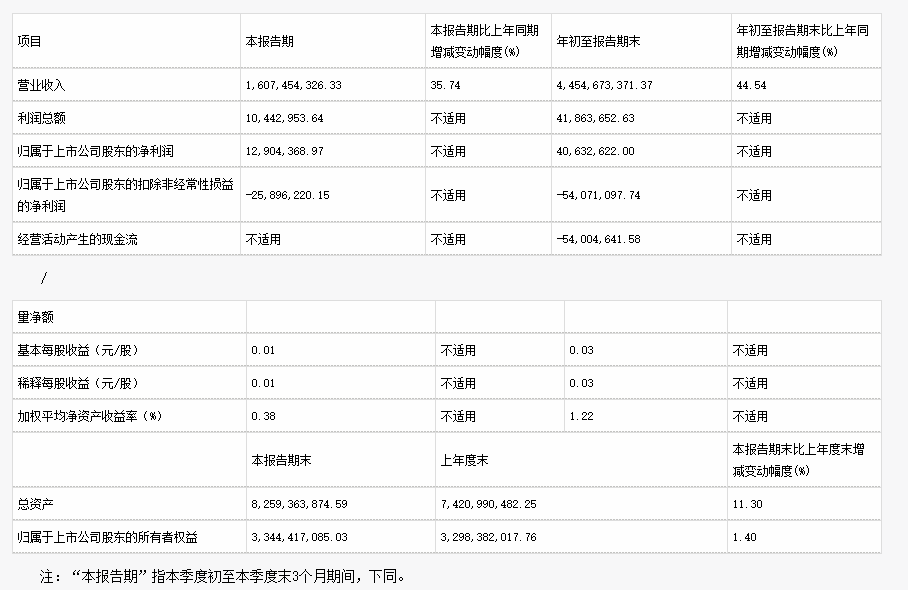Click the percentage value 44.54
The image size is (908, 590).
click(744, 85)
